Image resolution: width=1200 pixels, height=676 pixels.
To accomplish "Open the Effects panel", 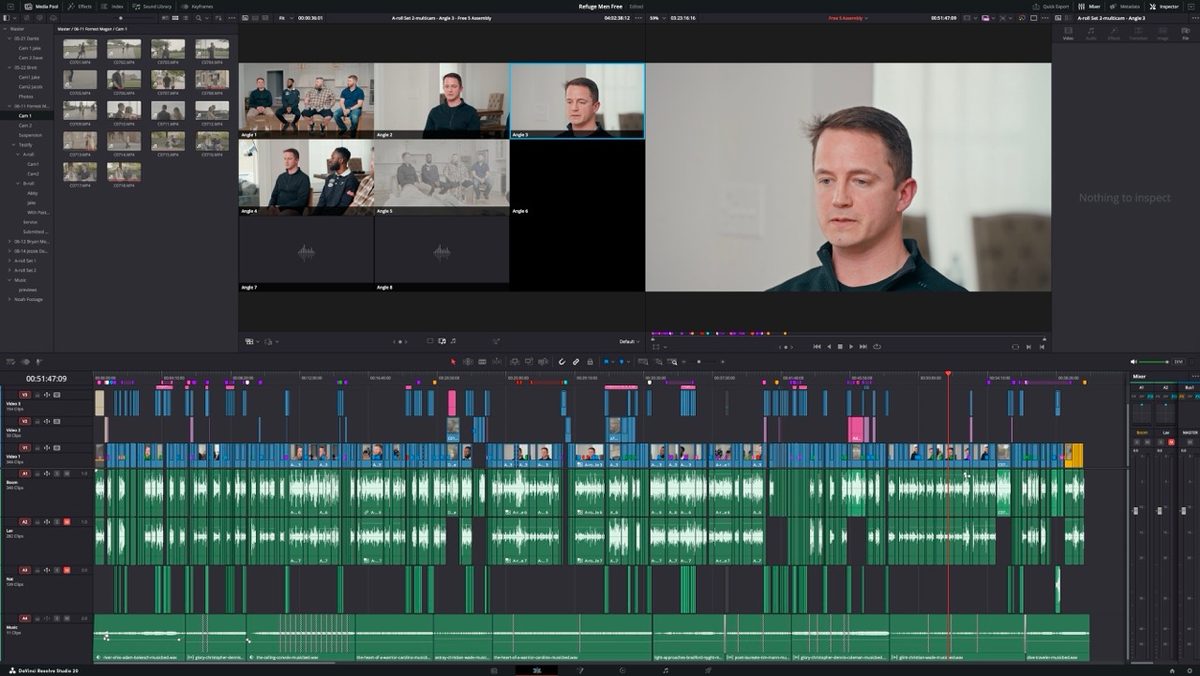I will click(x=80, y=6).
